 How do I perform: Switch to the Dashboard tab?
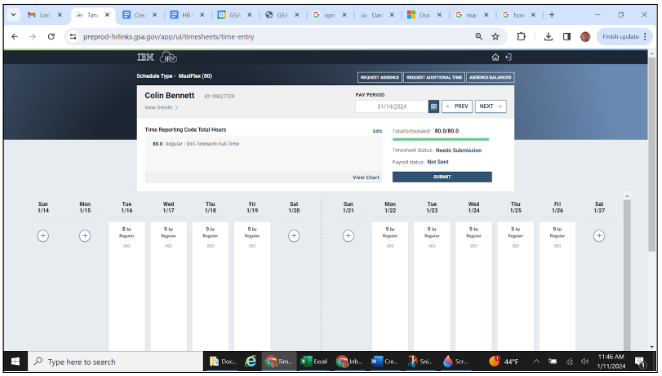[377, 15]
